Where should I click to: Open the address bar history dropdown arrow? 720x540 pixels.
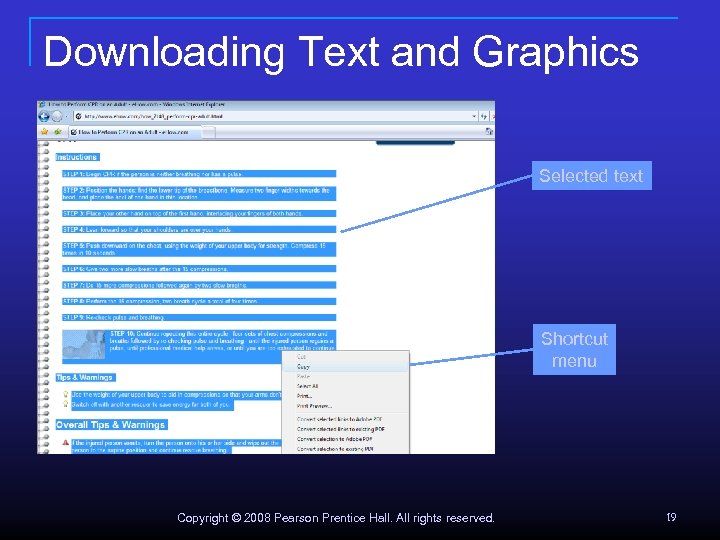(x=474, y=117)
